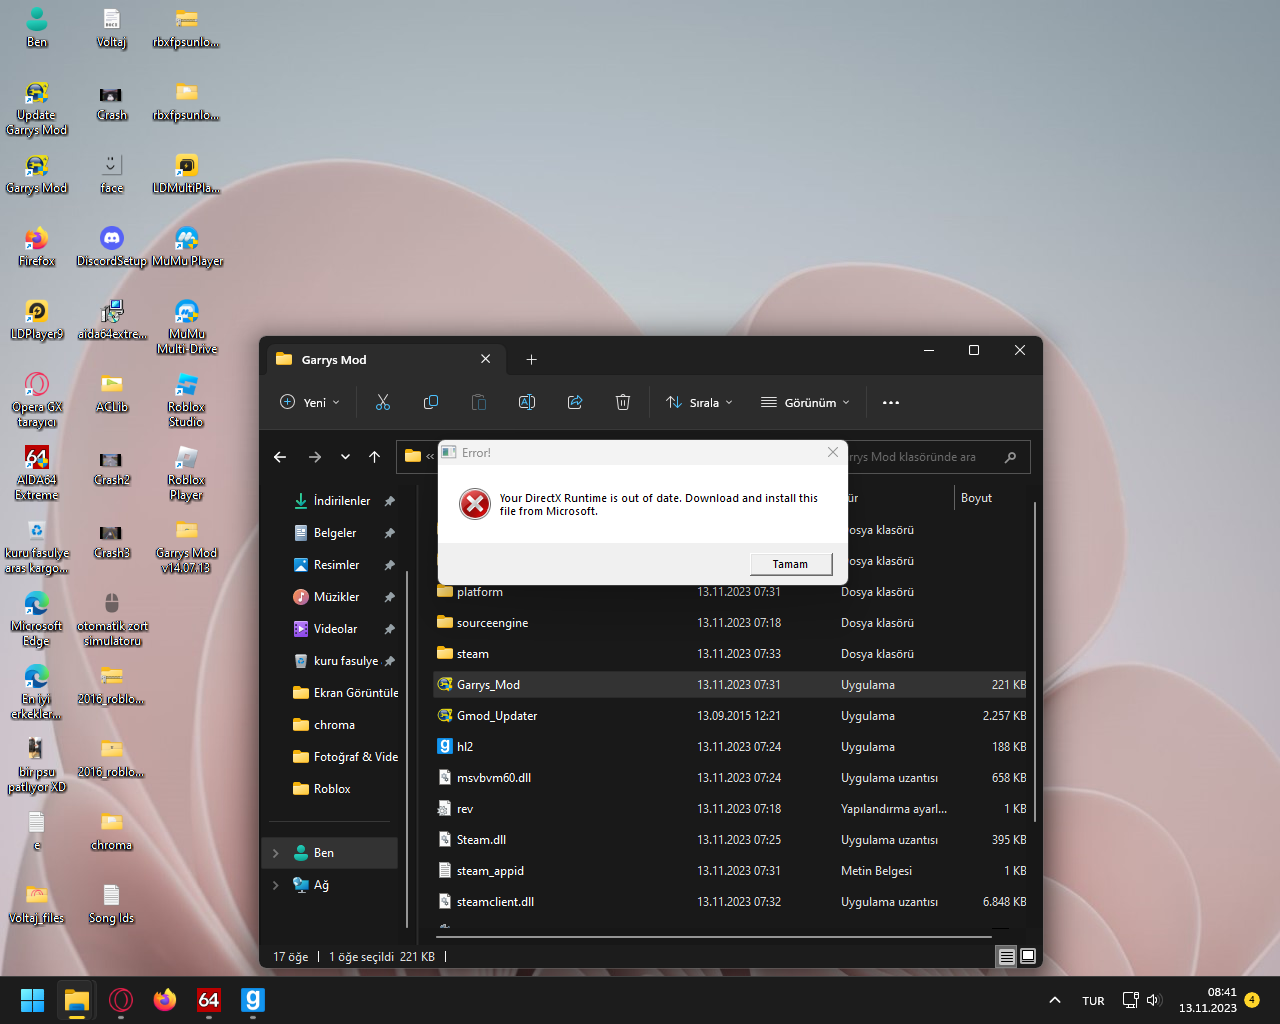This screenshot has width=1280, height=1024.
Task: Click the file list vertical scrollbar
Action: [1034, 662]
